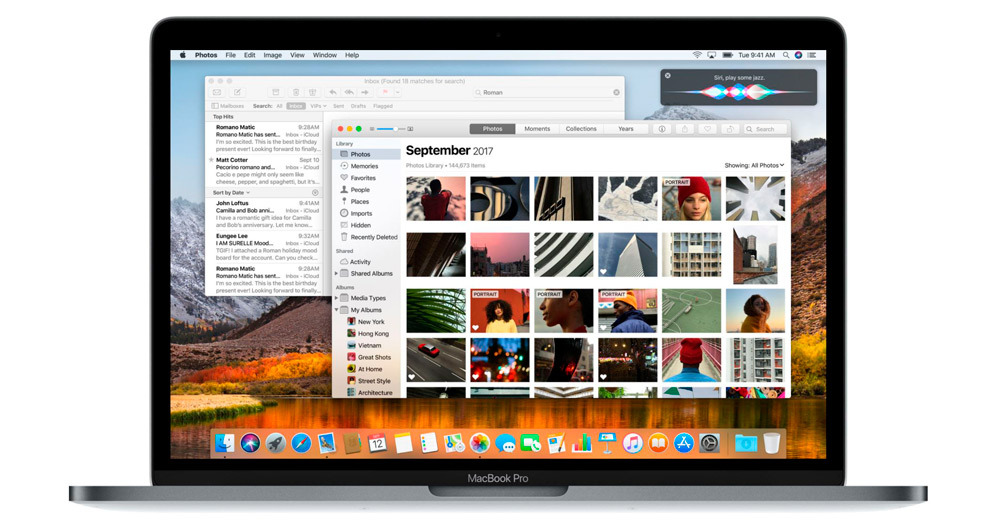Viewport: 1000px width, 528px height.
Task: Set Mail search scope to All
Action: pyautogui.click(x=279, y=106)
